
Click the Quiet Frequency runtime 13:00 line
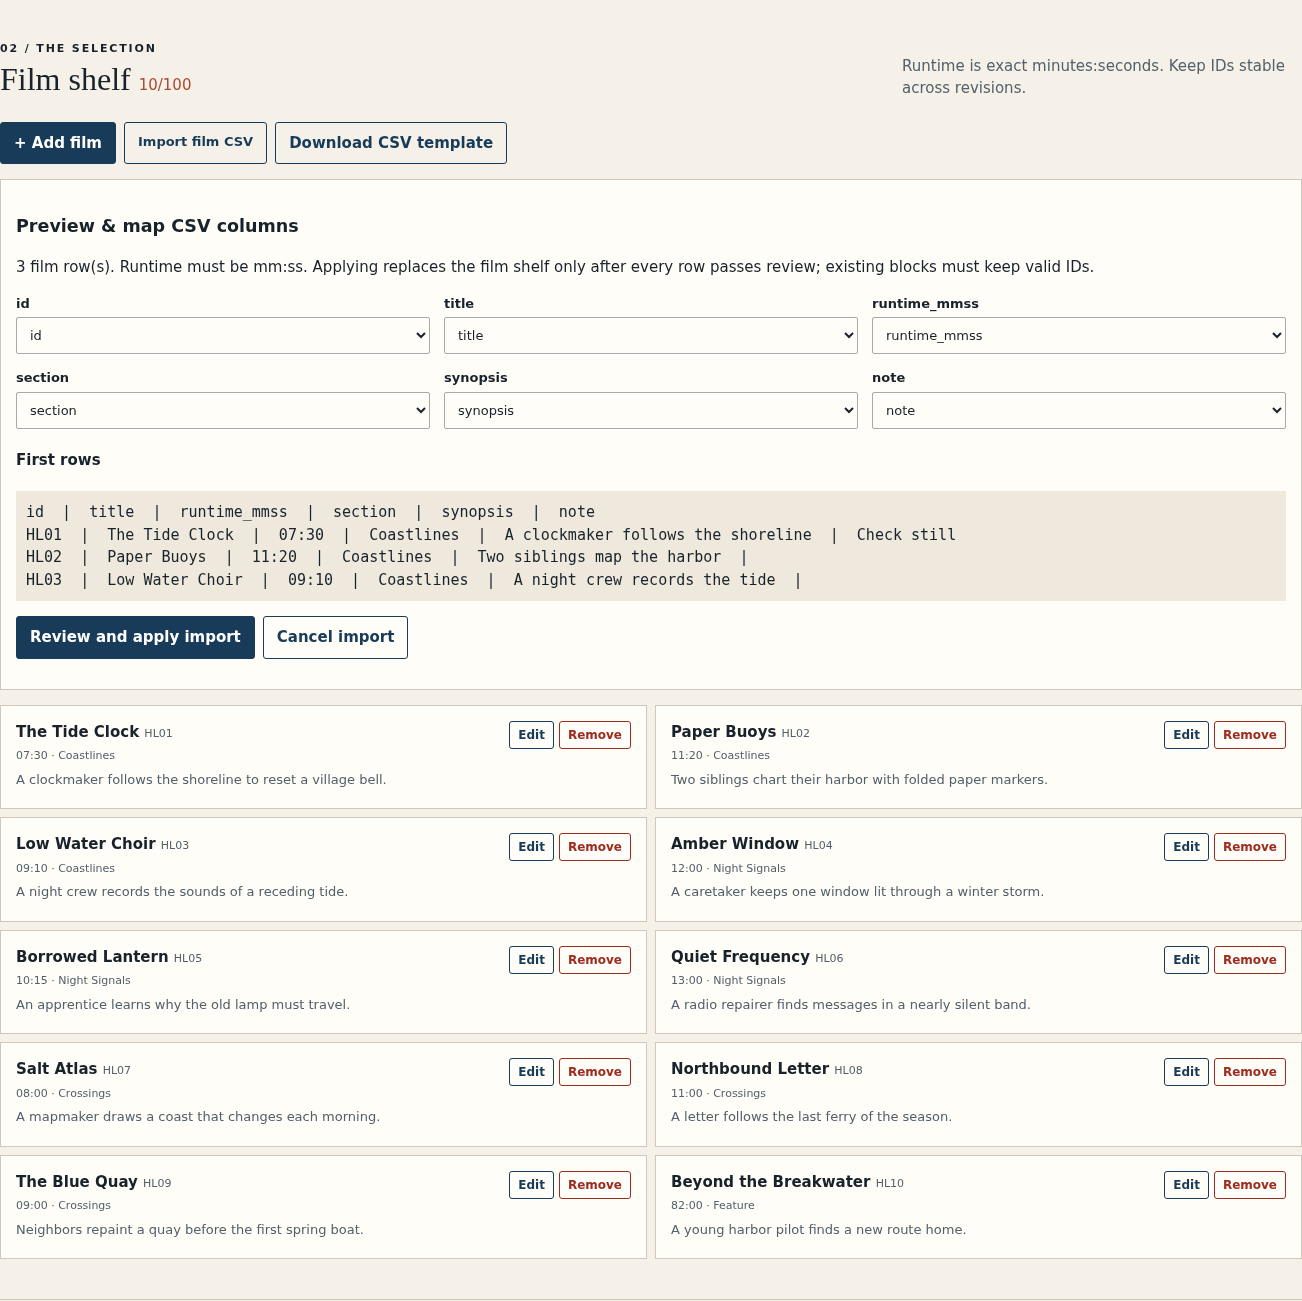pos(728,981)
